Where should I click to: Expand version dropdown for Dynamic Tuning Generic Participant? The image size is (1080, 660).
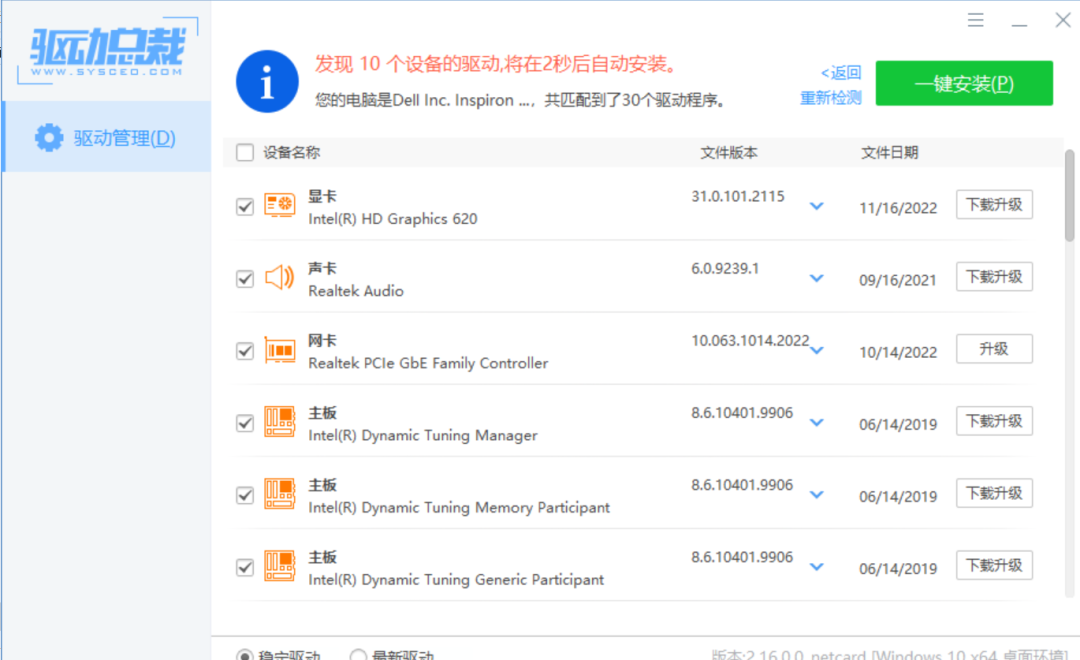[x=817, y=567]
